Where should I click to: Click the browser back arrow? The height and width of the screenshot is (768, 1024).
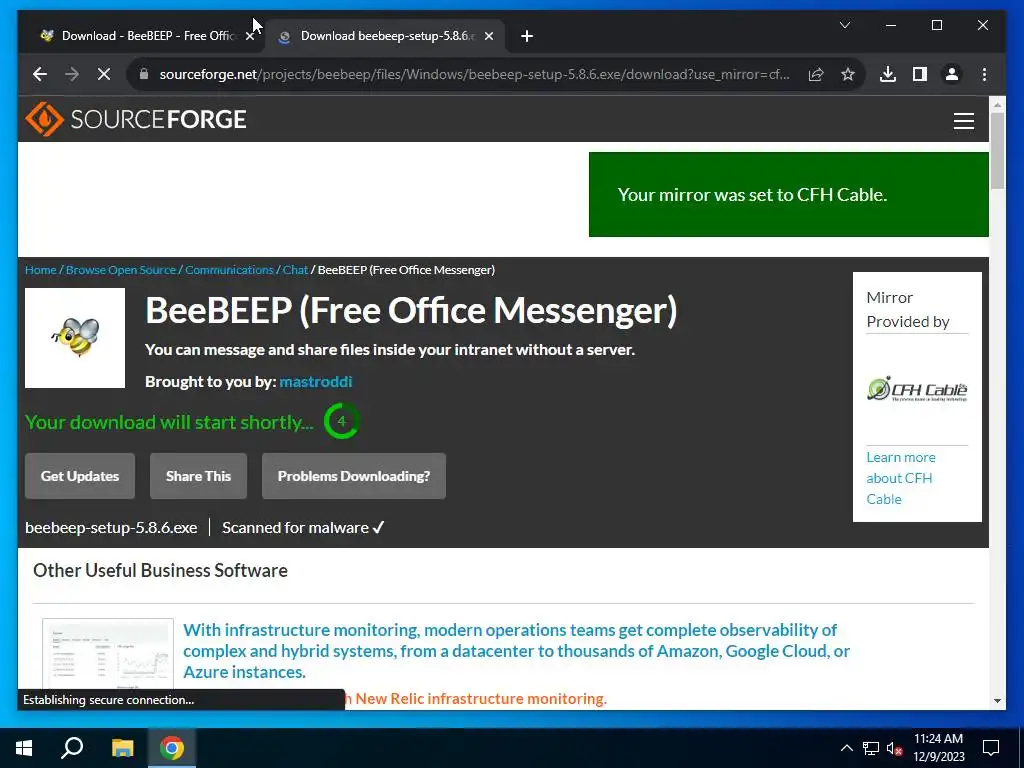pos(40,74)
